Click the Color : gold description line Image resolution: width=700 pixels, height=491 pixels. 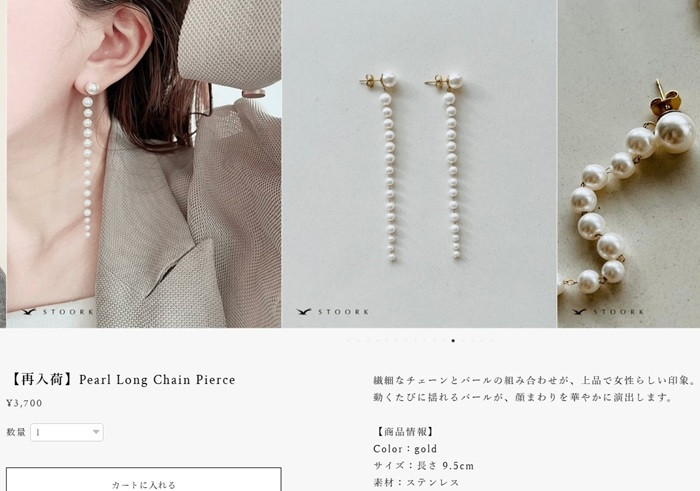(x=405, y=449)
